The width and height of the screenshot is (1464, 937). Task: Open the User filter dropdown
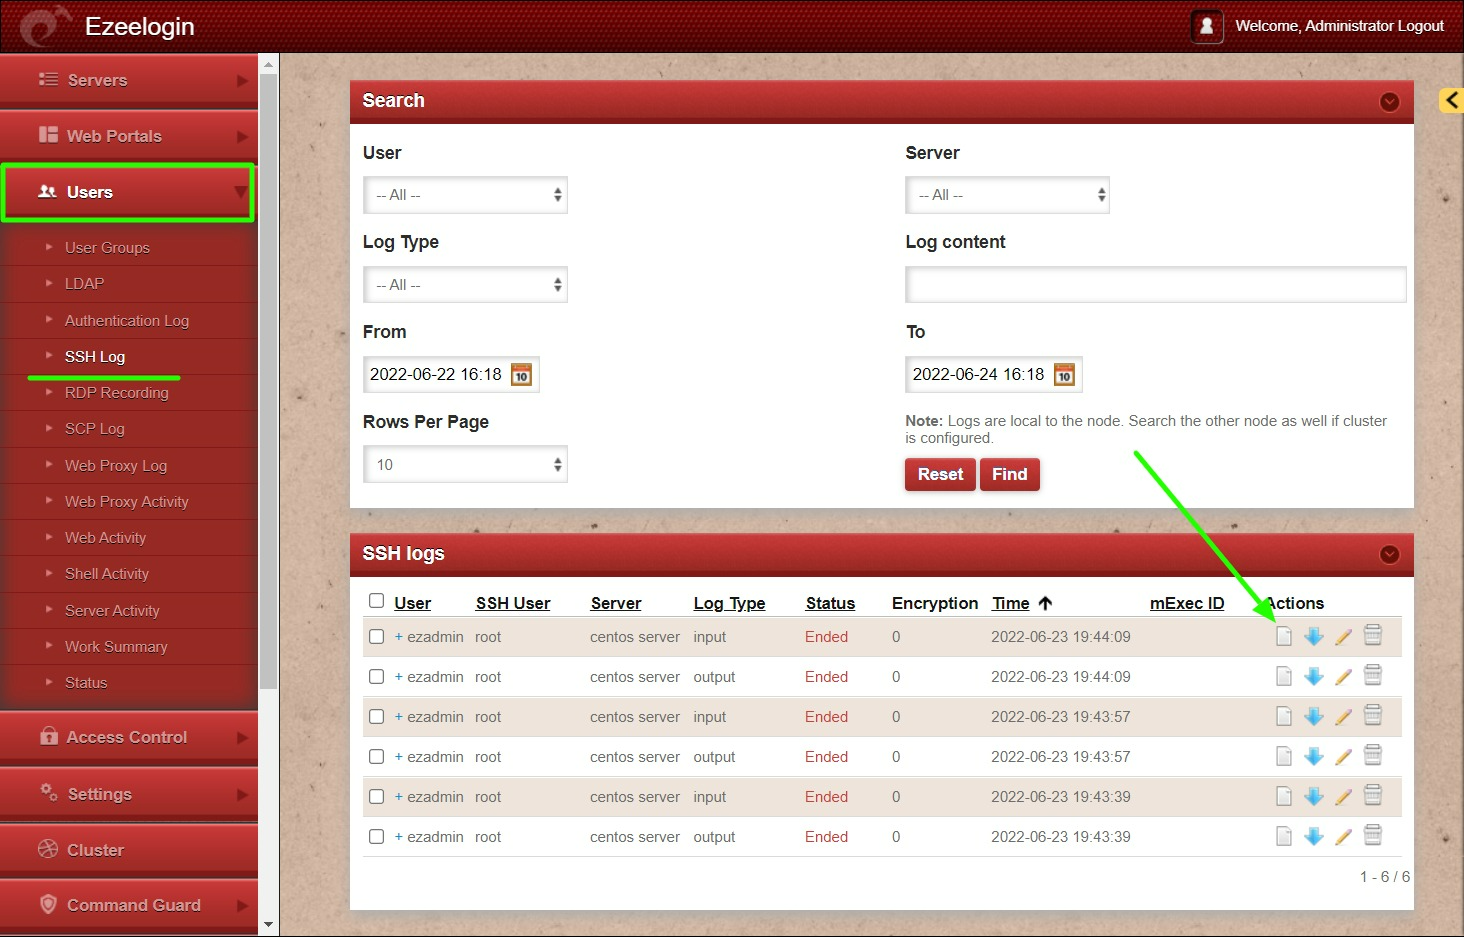[465, 195]
